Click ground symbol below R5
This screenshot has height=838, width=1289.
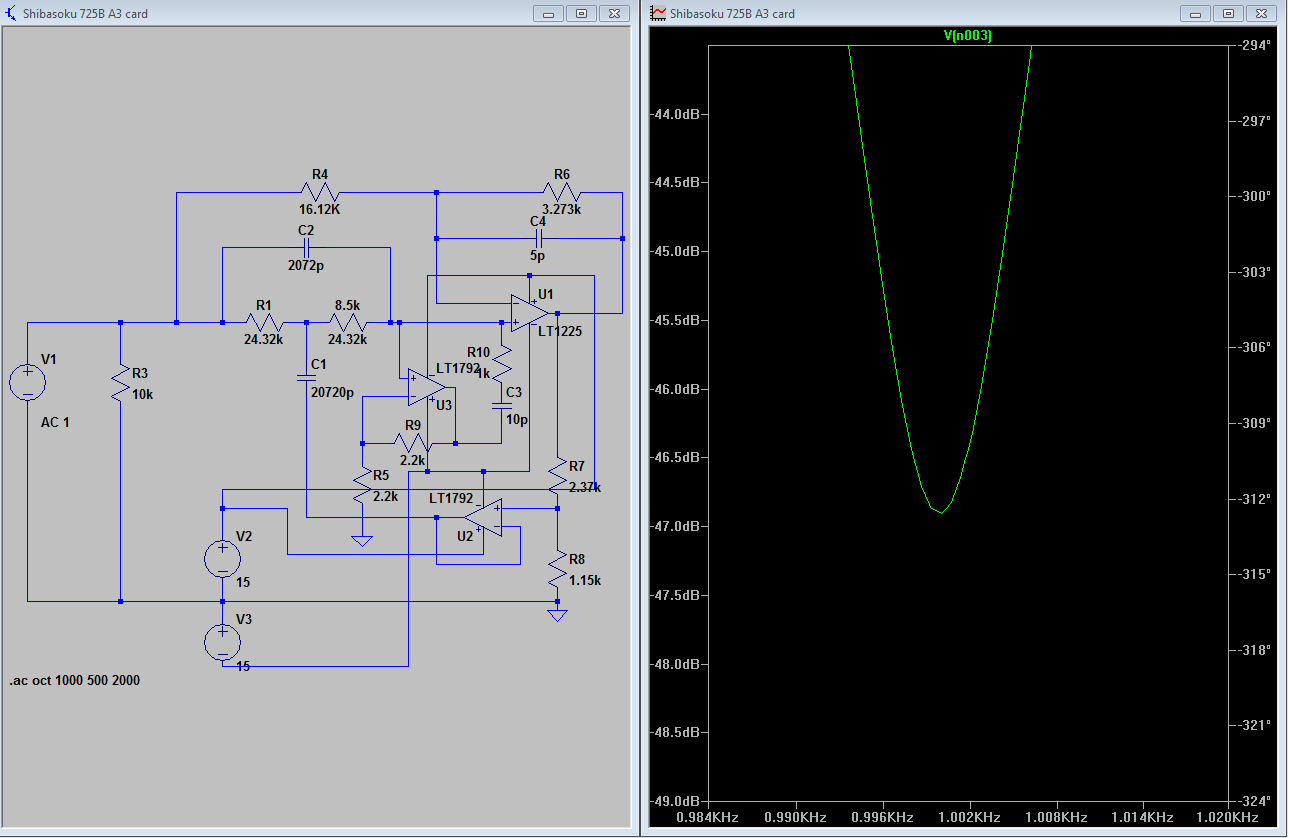pyautogui.click(x=362, y=541)
